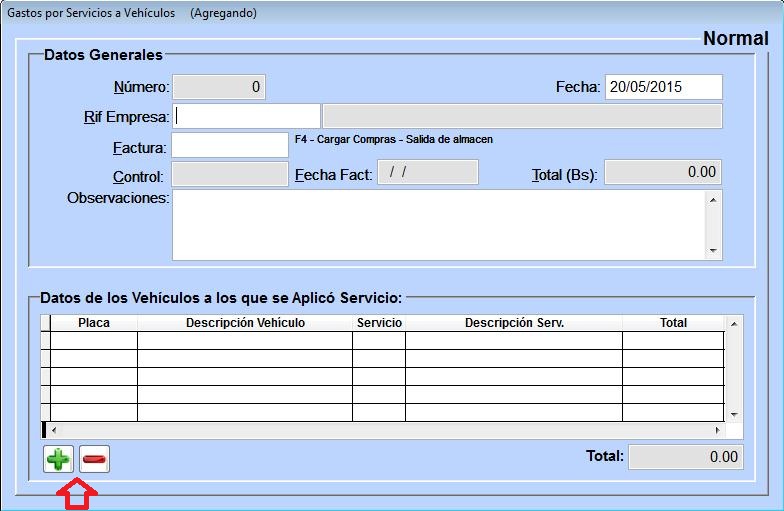Click the Número field

click(219, 87)
